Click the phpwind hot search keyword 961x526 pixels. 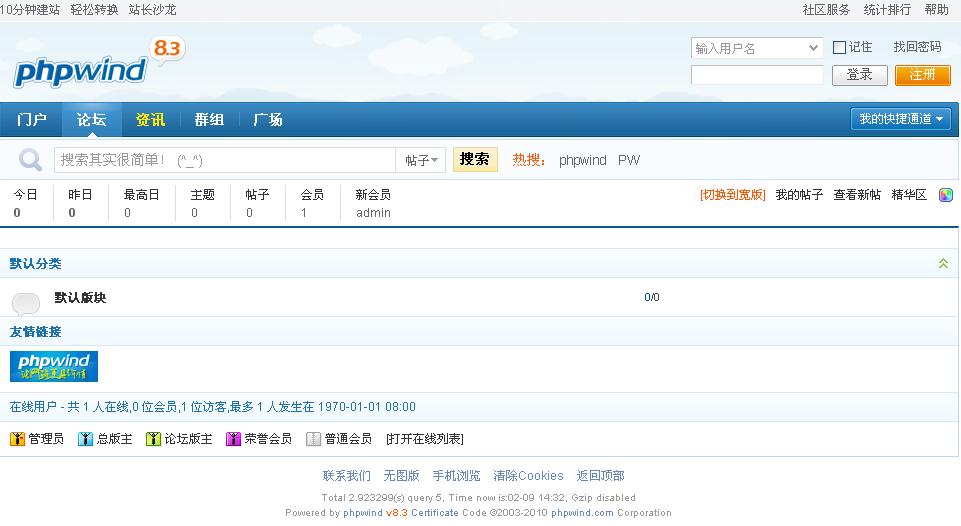(583, 161)
